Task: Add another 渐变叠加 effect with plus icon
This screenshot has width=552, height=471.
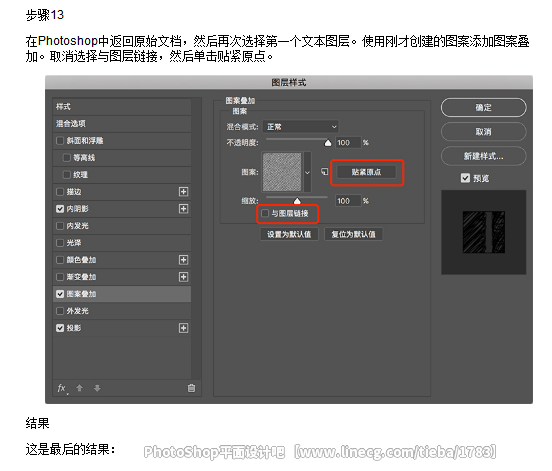Action: pyautogui.click(x=183, y=277)
